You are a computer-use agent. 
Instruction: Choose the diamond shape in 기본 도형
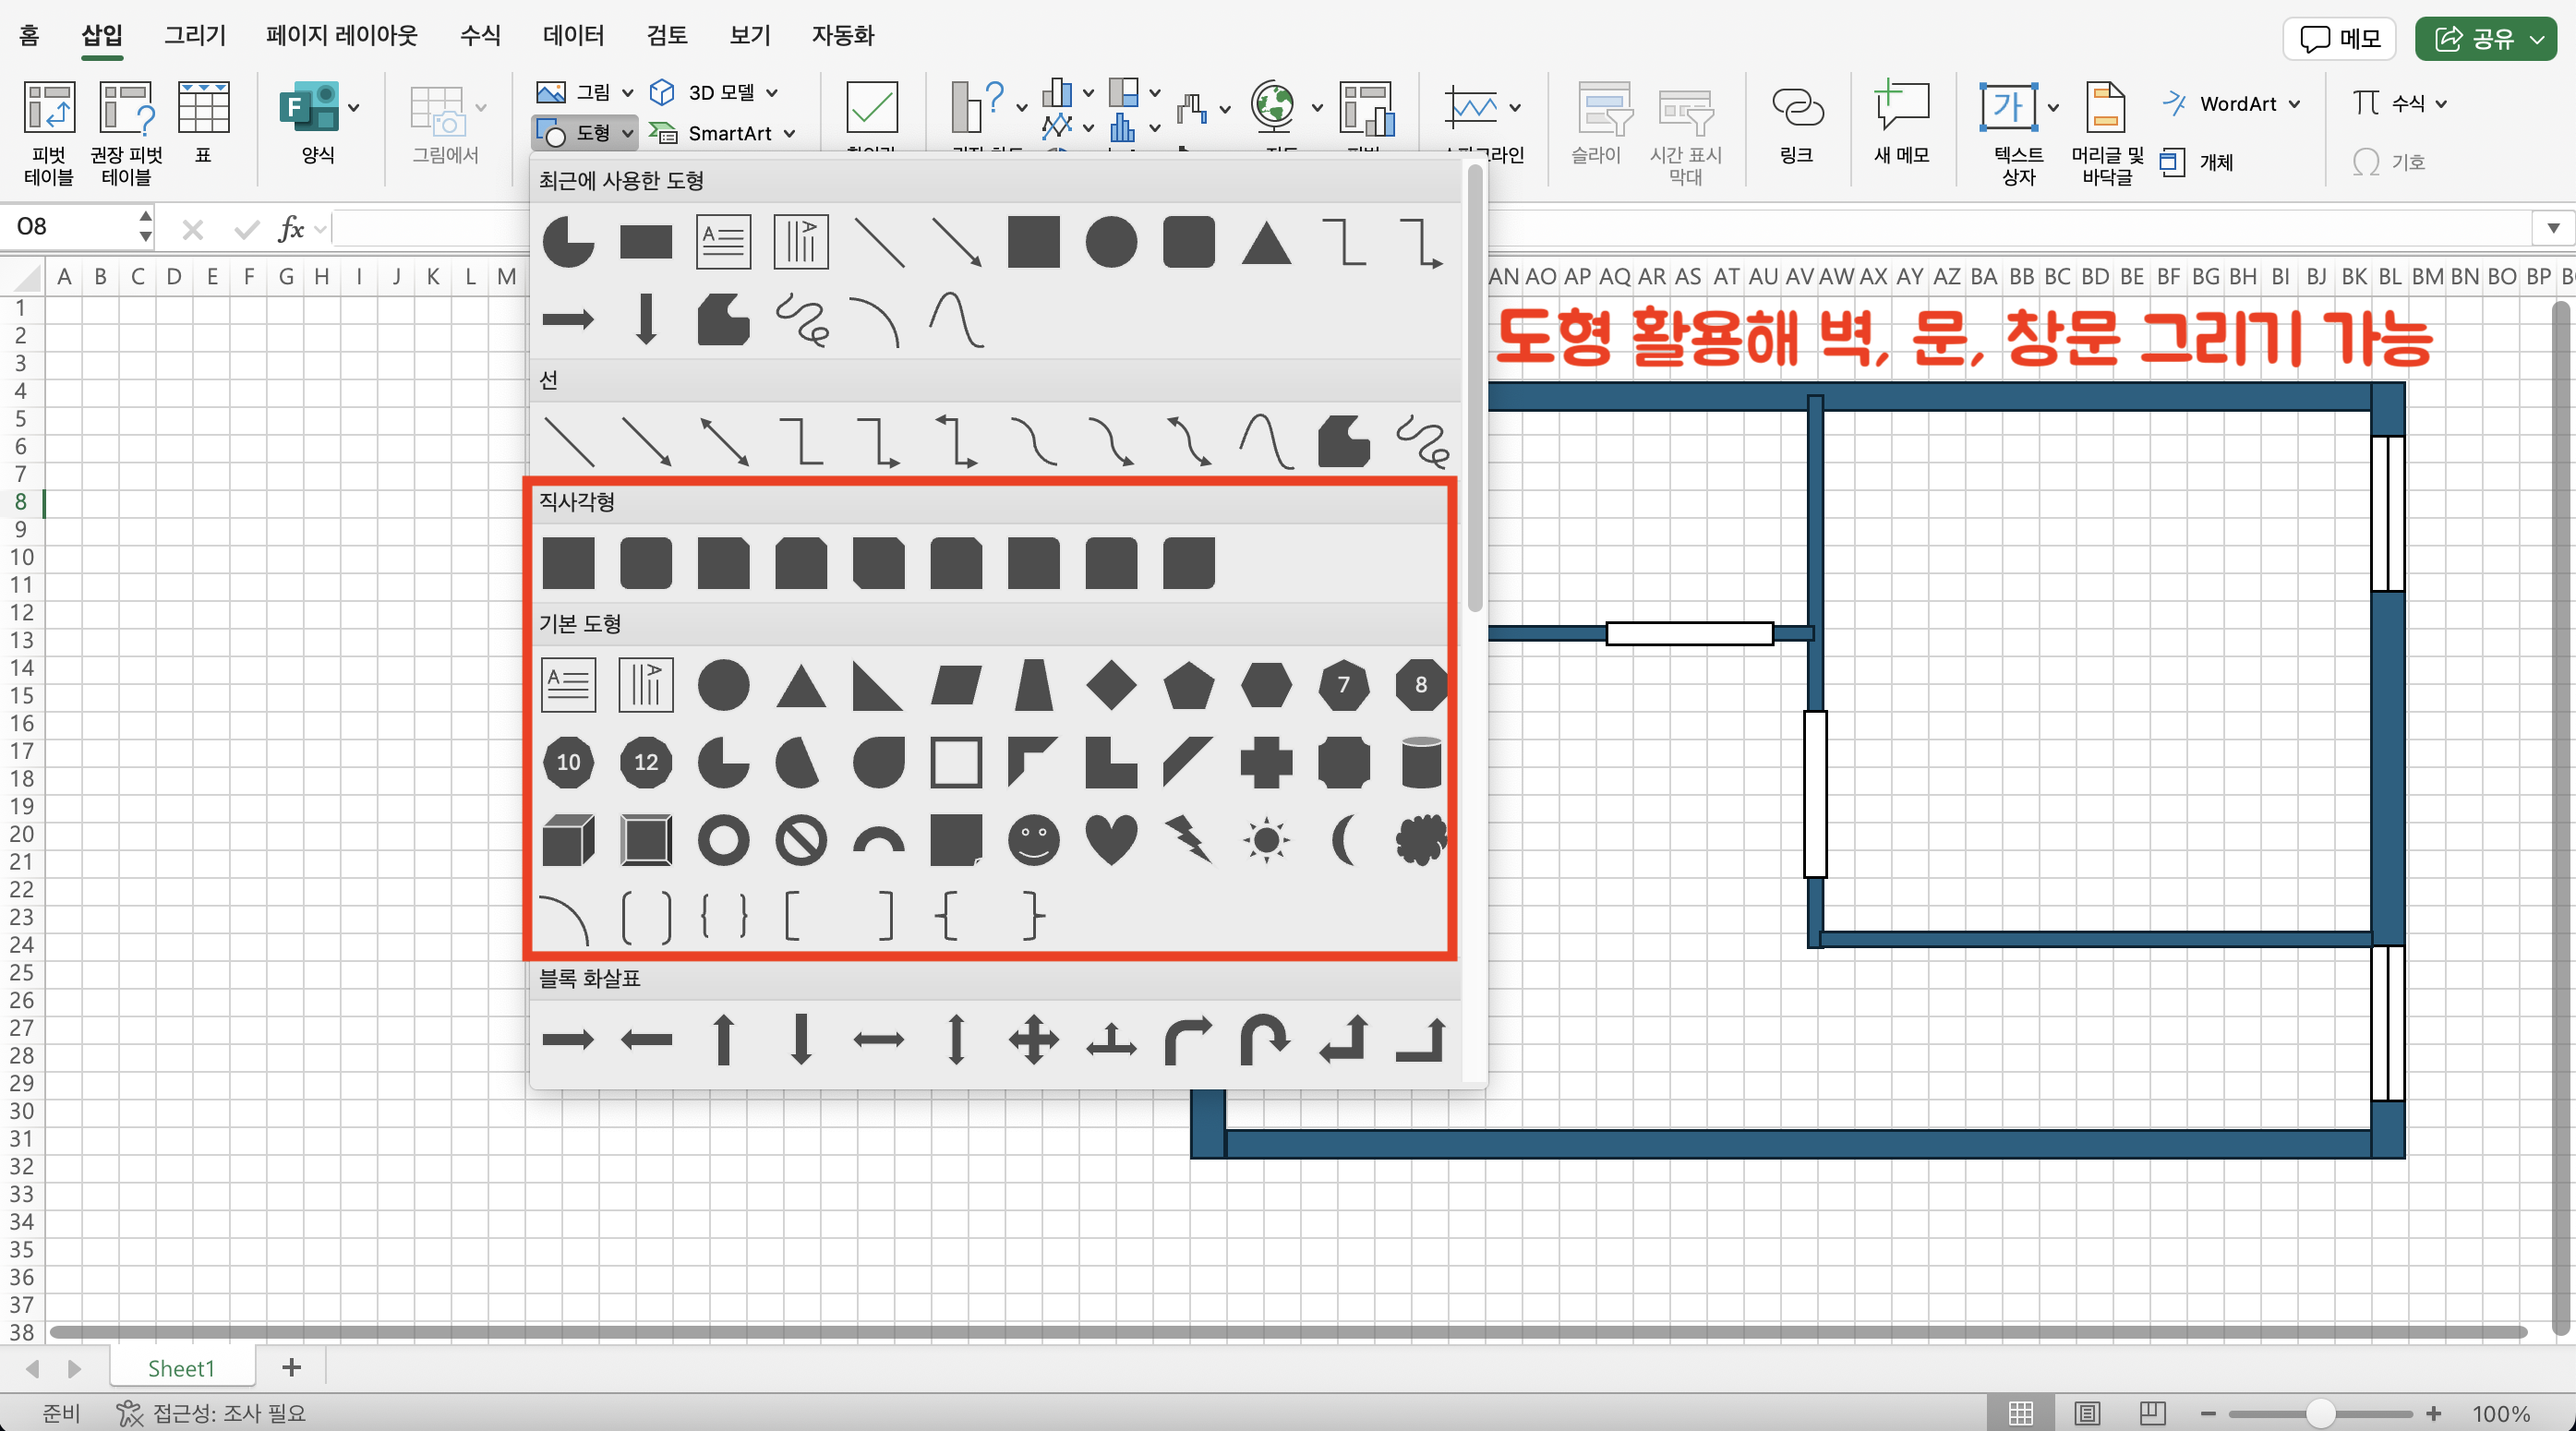pyautogui.click(x=1111, y=685)
